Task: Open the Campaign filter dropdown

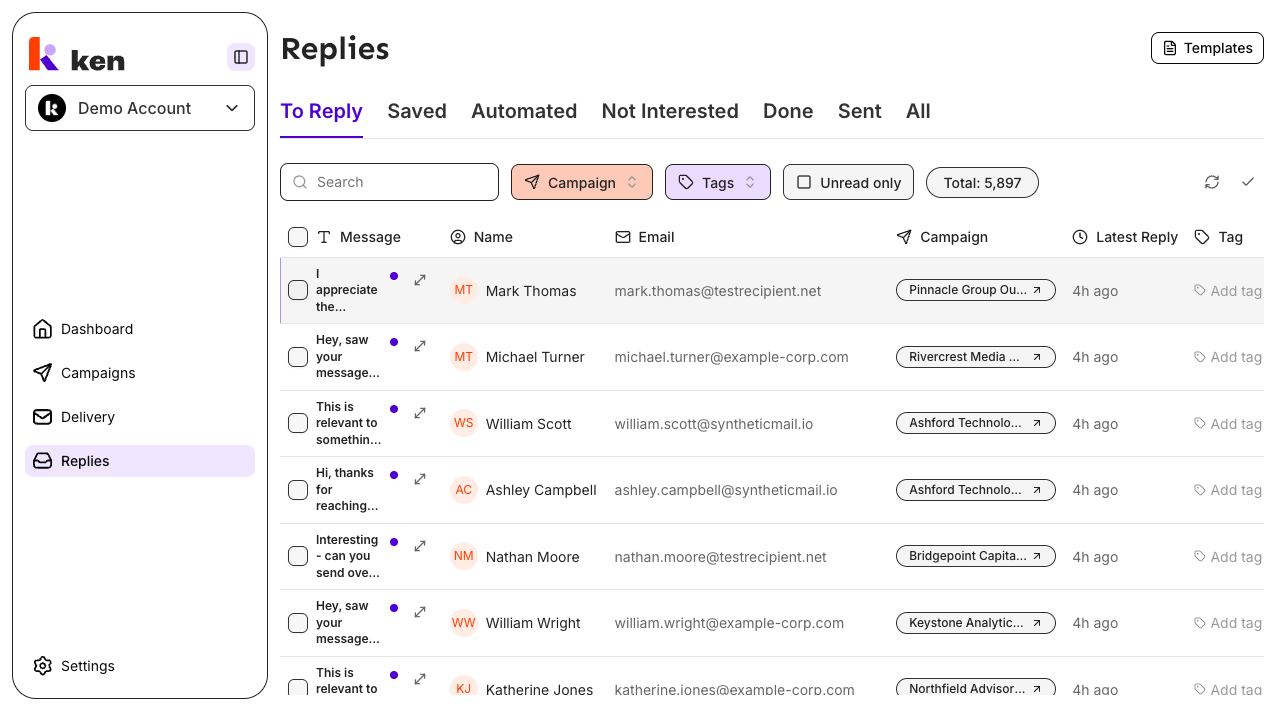Action: click(582, 182)
